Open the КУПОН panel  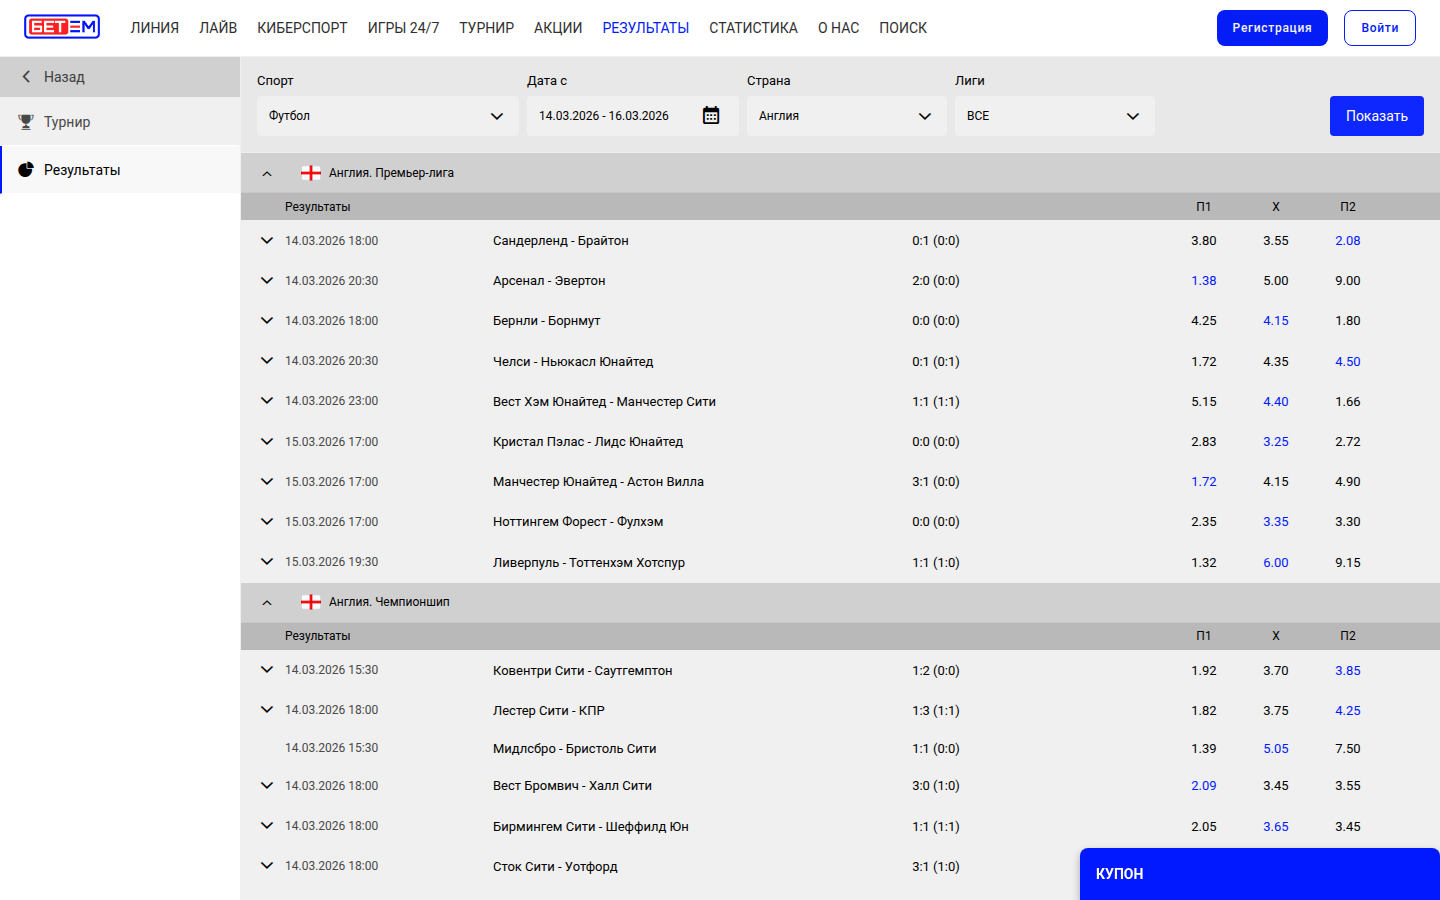1258,874
